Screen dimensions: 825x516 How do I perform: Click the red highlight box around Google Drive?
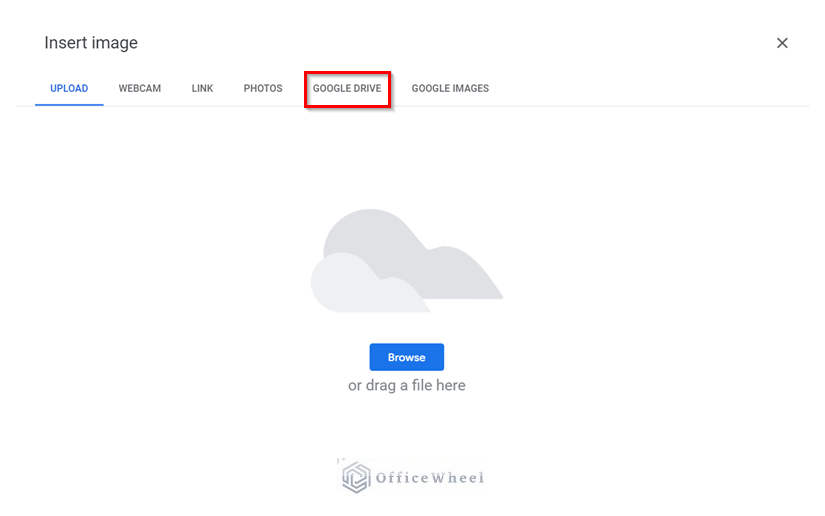pos(347,89)
